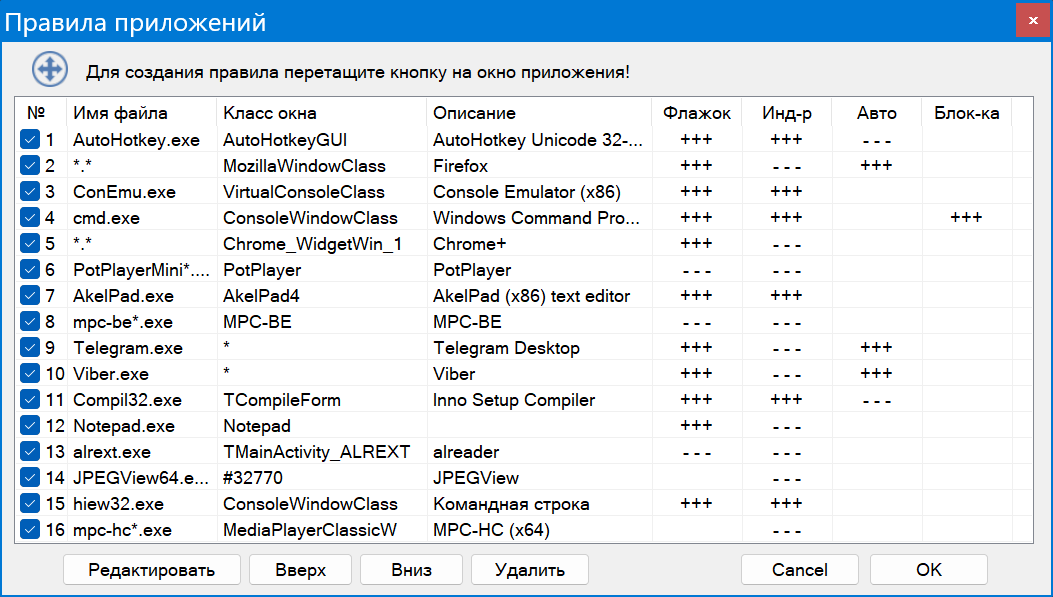This screenshot has width=1053, height=597.
Task: Click Инд-р --- value in JPEGView row
Action: (x=786, y=479)
